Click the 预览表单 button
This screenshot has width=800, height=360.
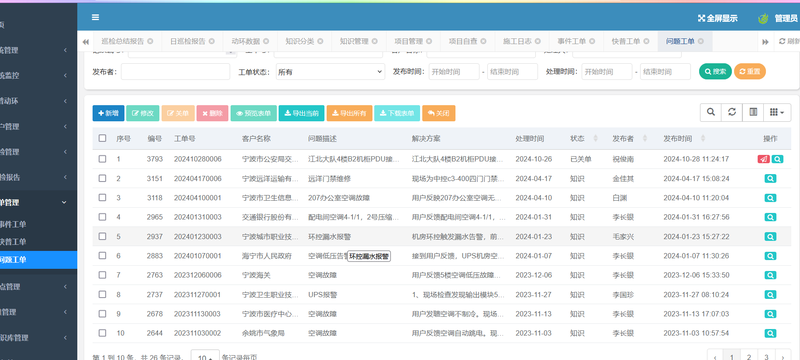pos(254,113)
